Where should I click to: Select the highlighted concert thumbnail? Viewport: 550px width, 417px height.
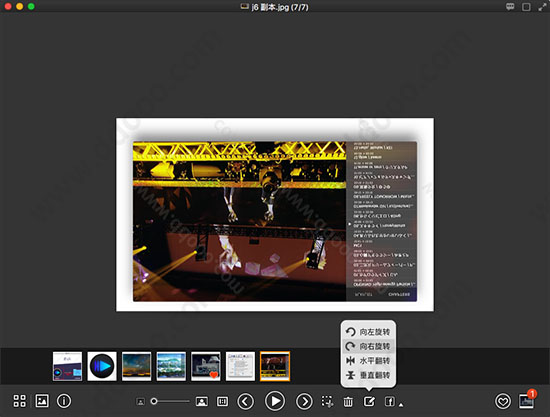(x=275, y=366)
